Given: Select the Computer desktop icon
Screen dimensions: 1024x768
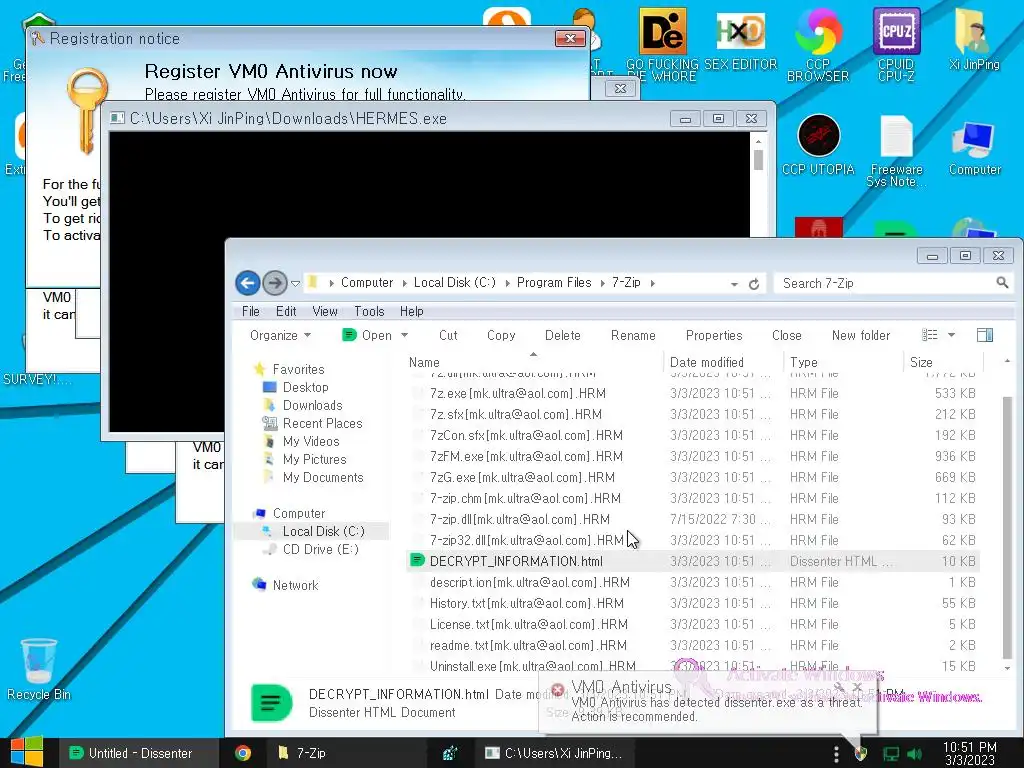Looking at the screenshot, I should [974, 148].
